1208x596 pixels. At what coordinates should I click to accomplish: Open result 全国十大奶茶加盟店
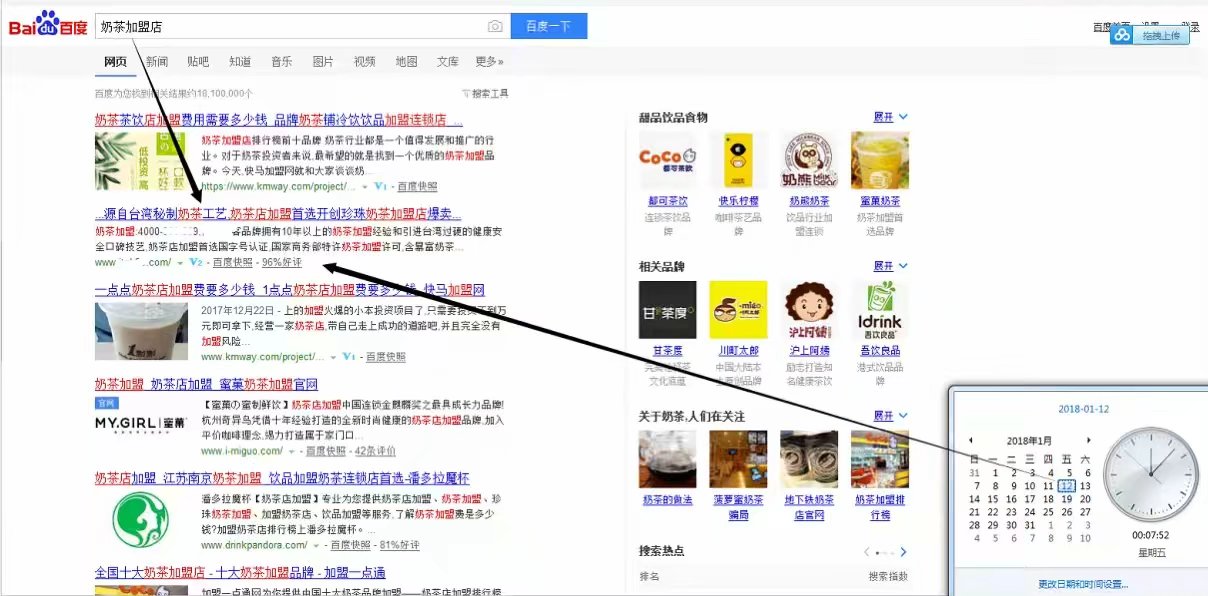(240, 572)
